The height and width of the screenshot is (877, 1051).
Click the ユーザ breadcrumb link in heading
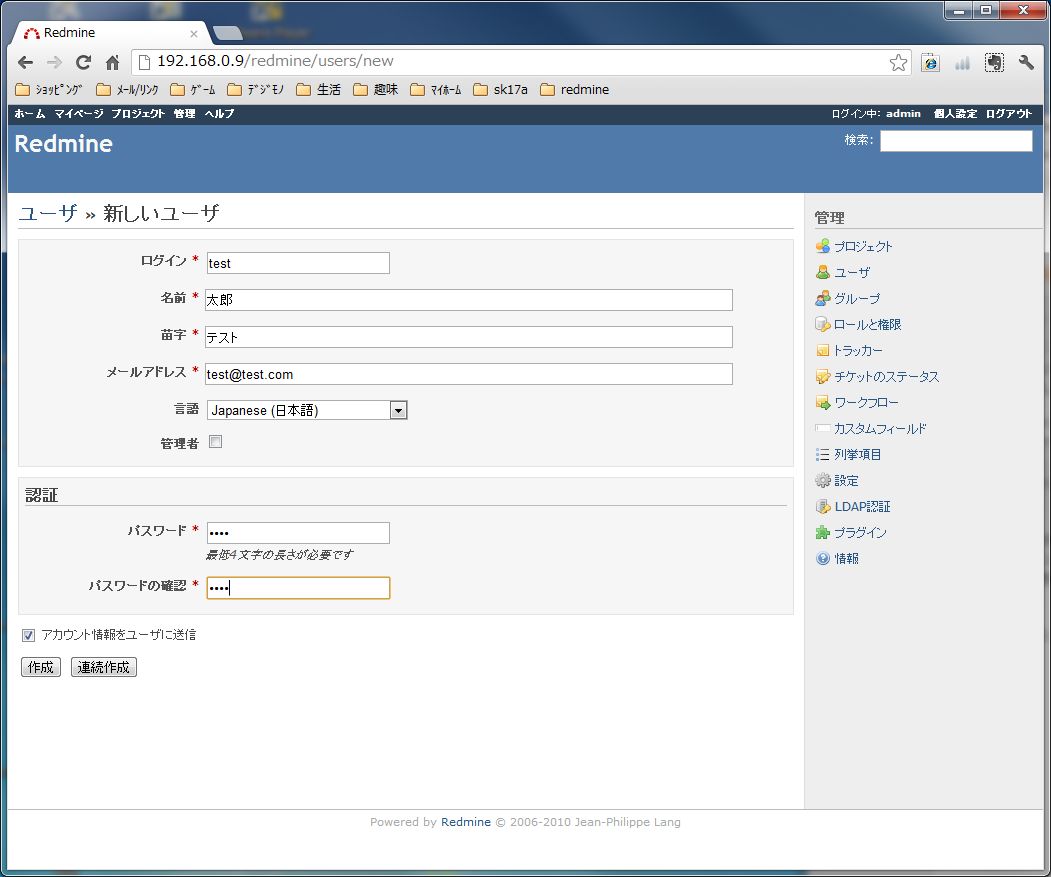tap(48, 213)
